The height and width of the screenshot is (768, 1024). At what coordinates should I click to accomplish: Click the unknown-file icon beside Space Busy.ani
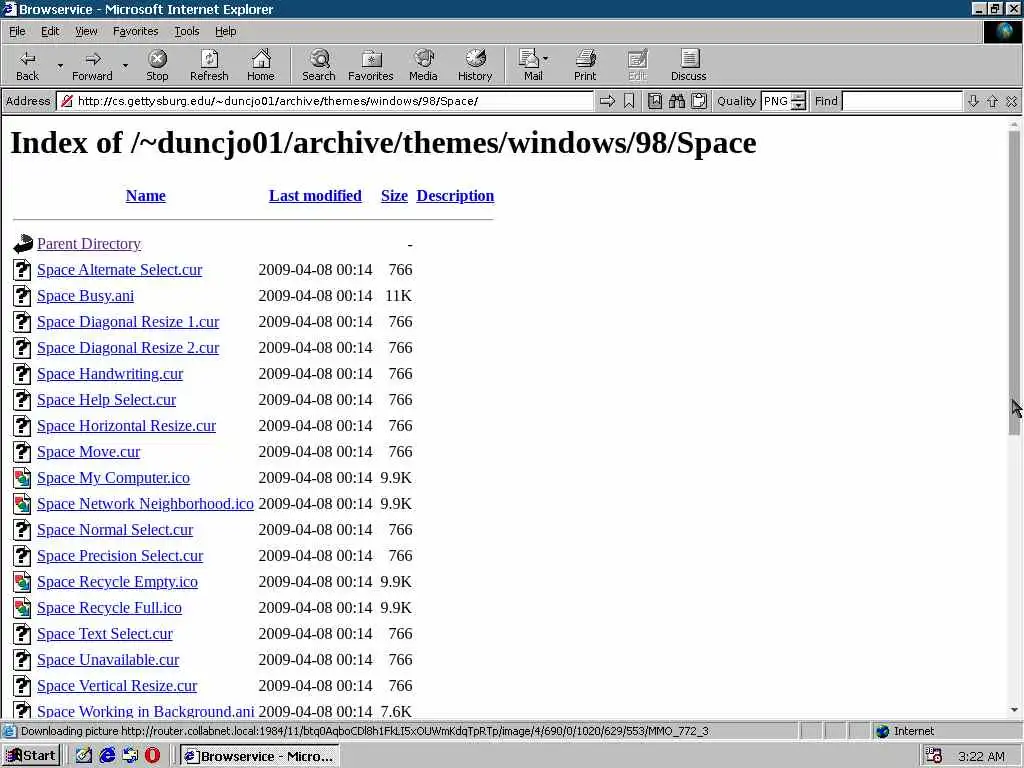point(23,296)
